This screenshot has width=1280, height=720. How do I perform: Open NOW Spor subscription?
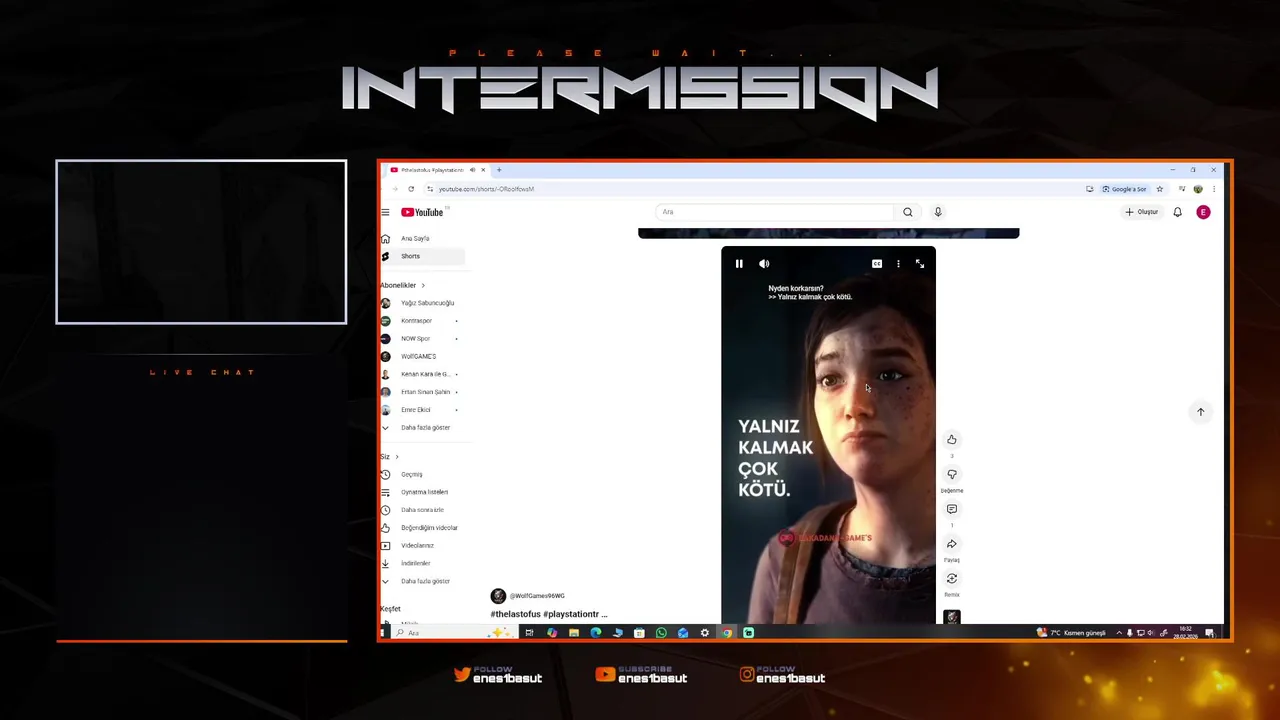(x=422, y=339)
